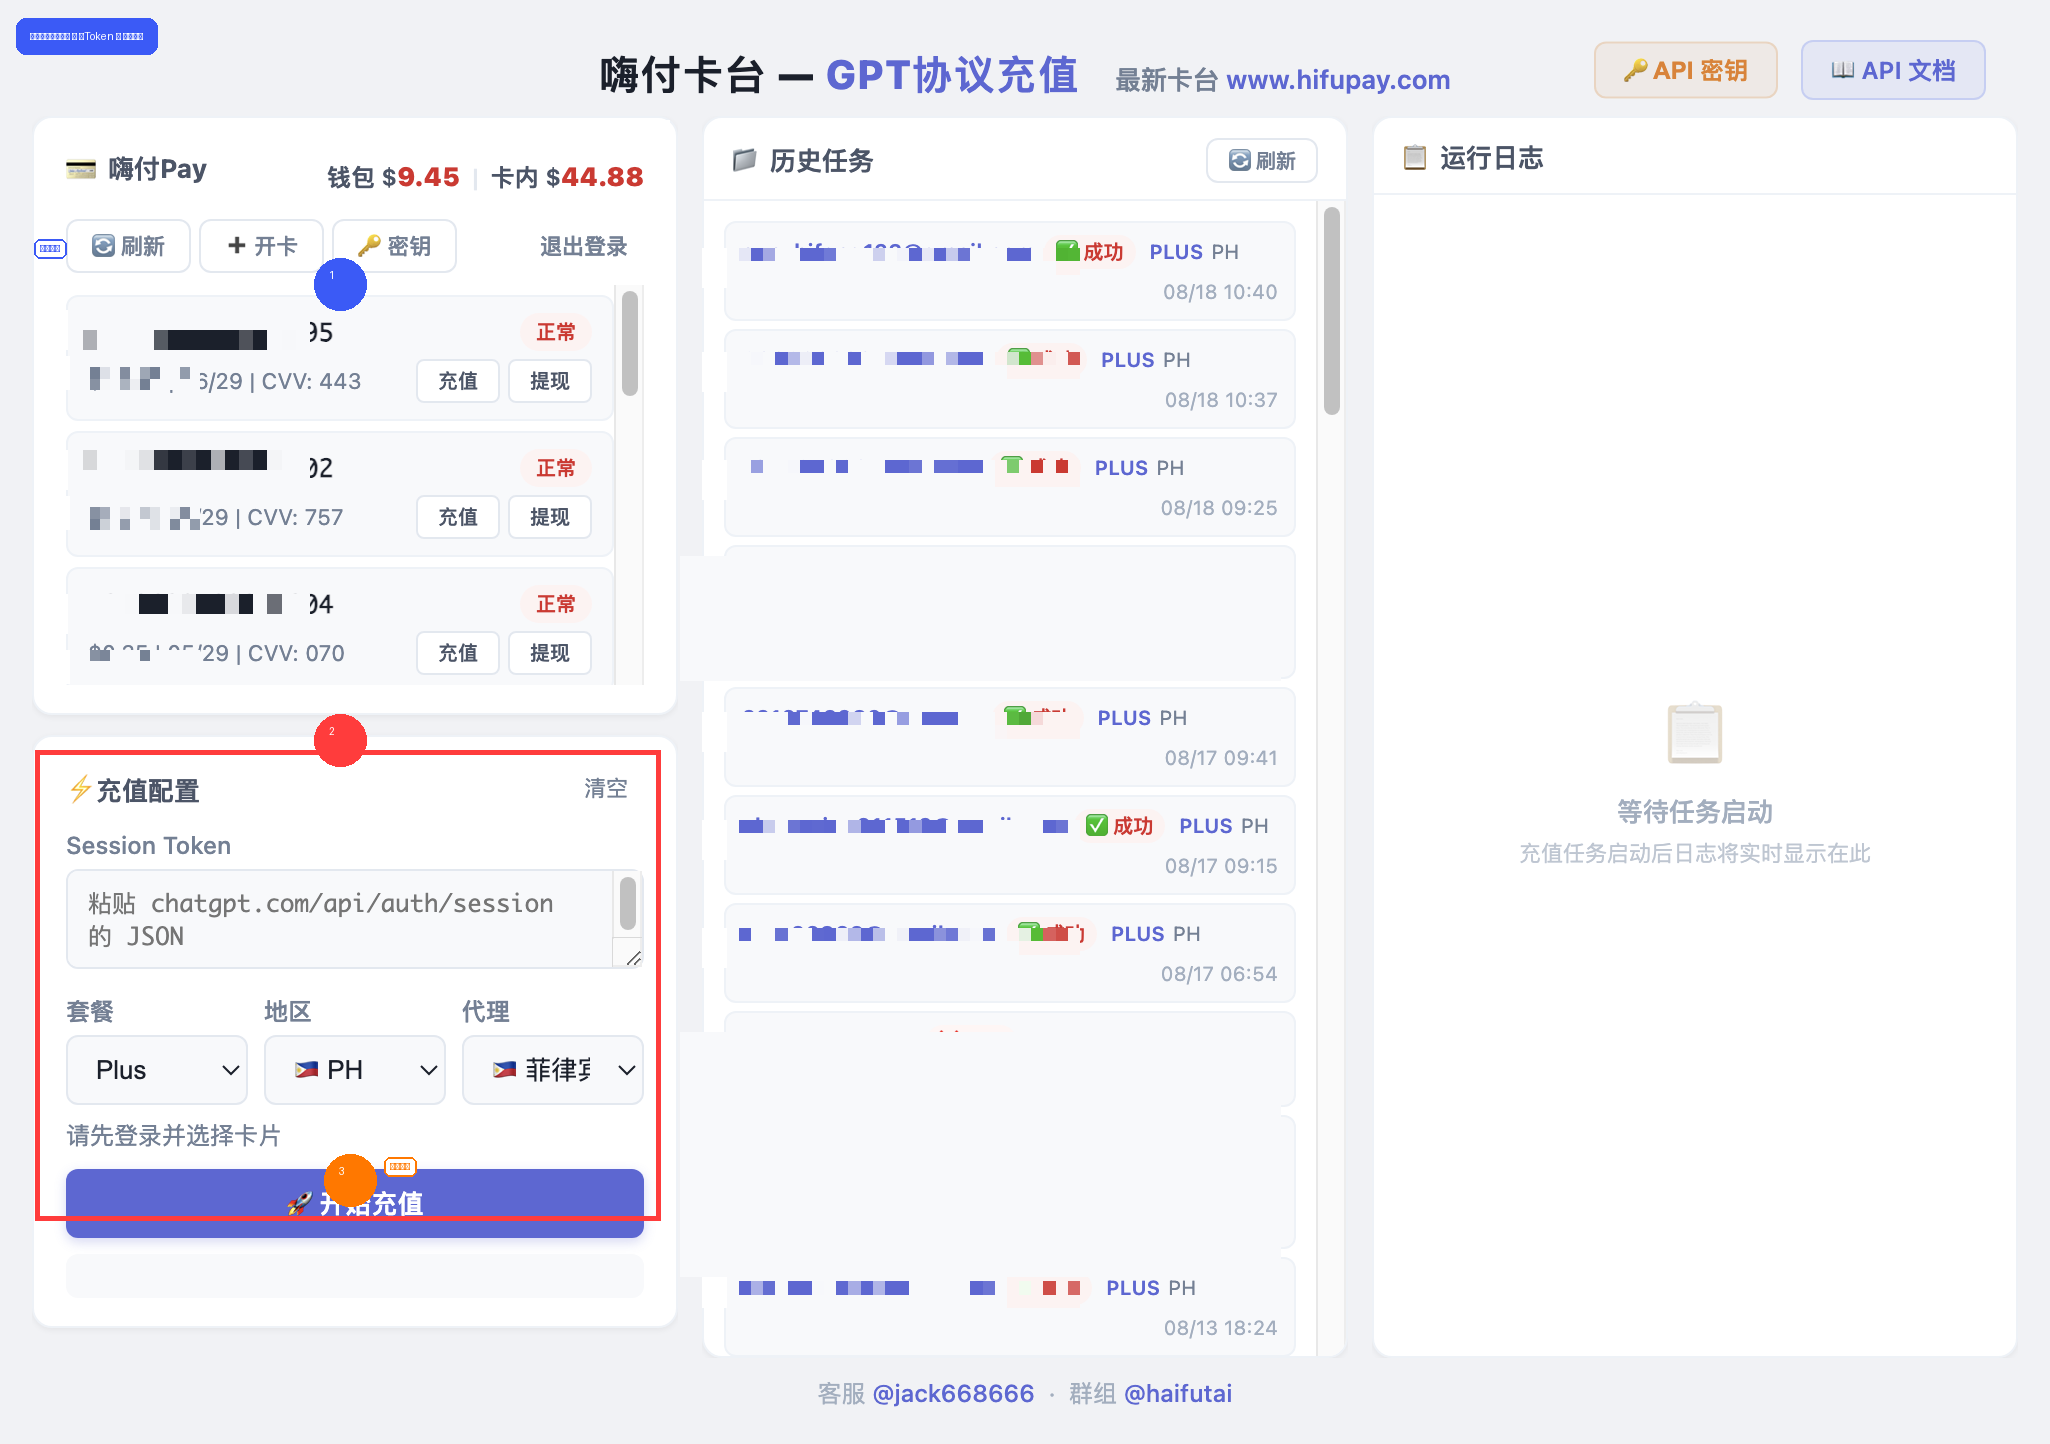
Task: Click the 正常 status of card ending 95
Action: pos(556,332)
